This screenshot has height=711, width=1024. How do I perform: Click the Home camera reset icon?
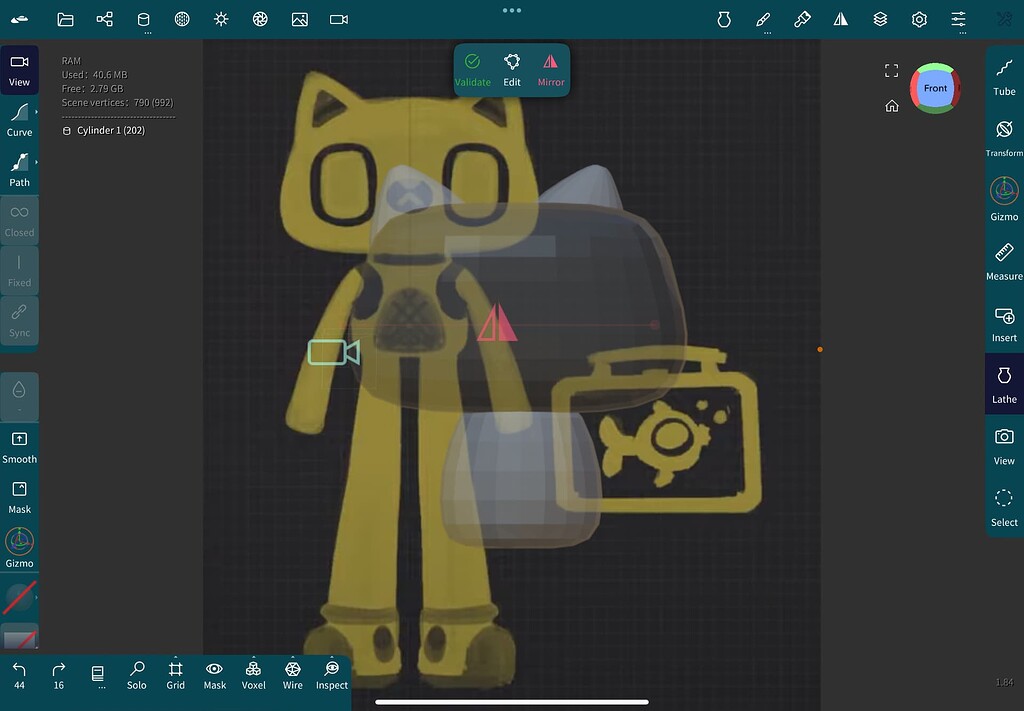(891, 105)
